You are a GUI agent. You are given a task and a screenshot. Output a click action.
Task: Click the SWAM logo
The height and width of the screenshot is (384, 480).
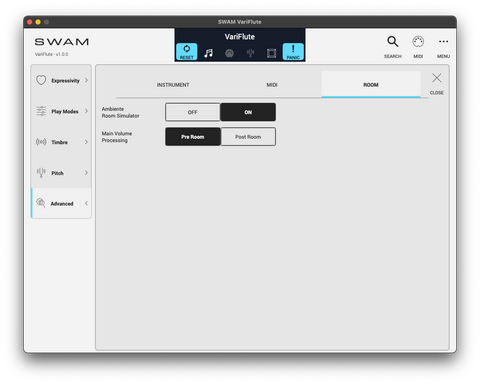[62, 42]
